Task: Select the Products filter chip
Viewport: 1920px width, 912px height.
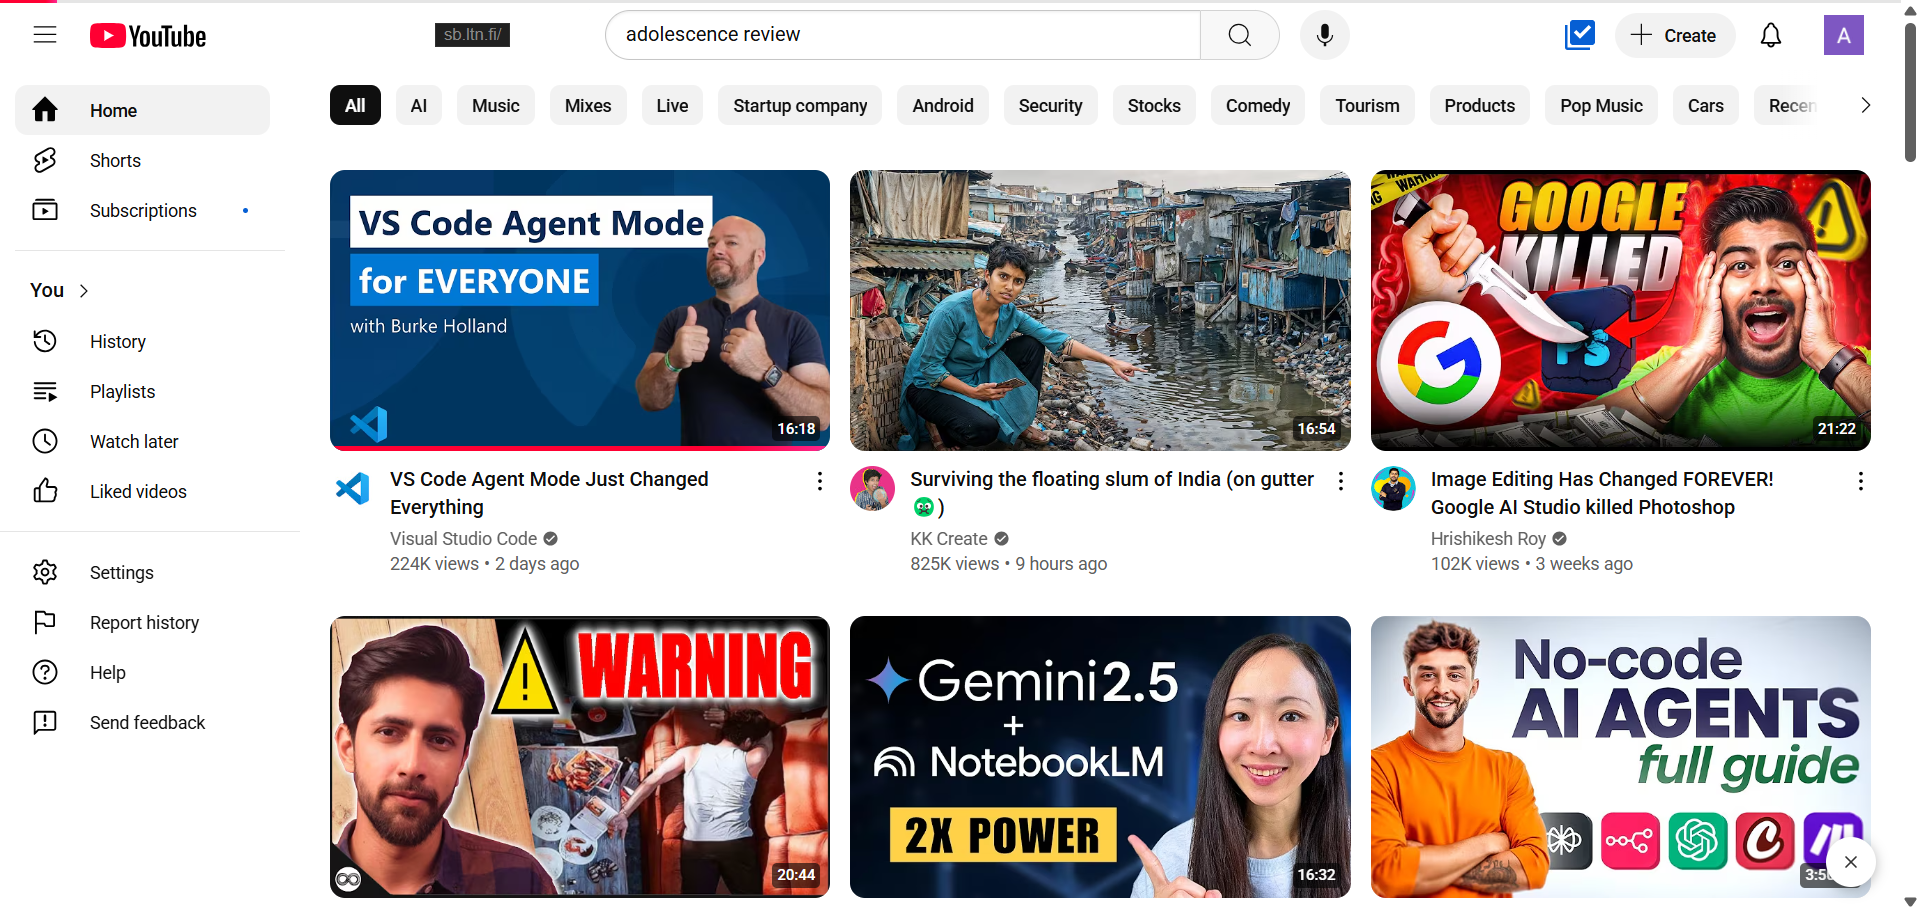Action: [1480, 105]
